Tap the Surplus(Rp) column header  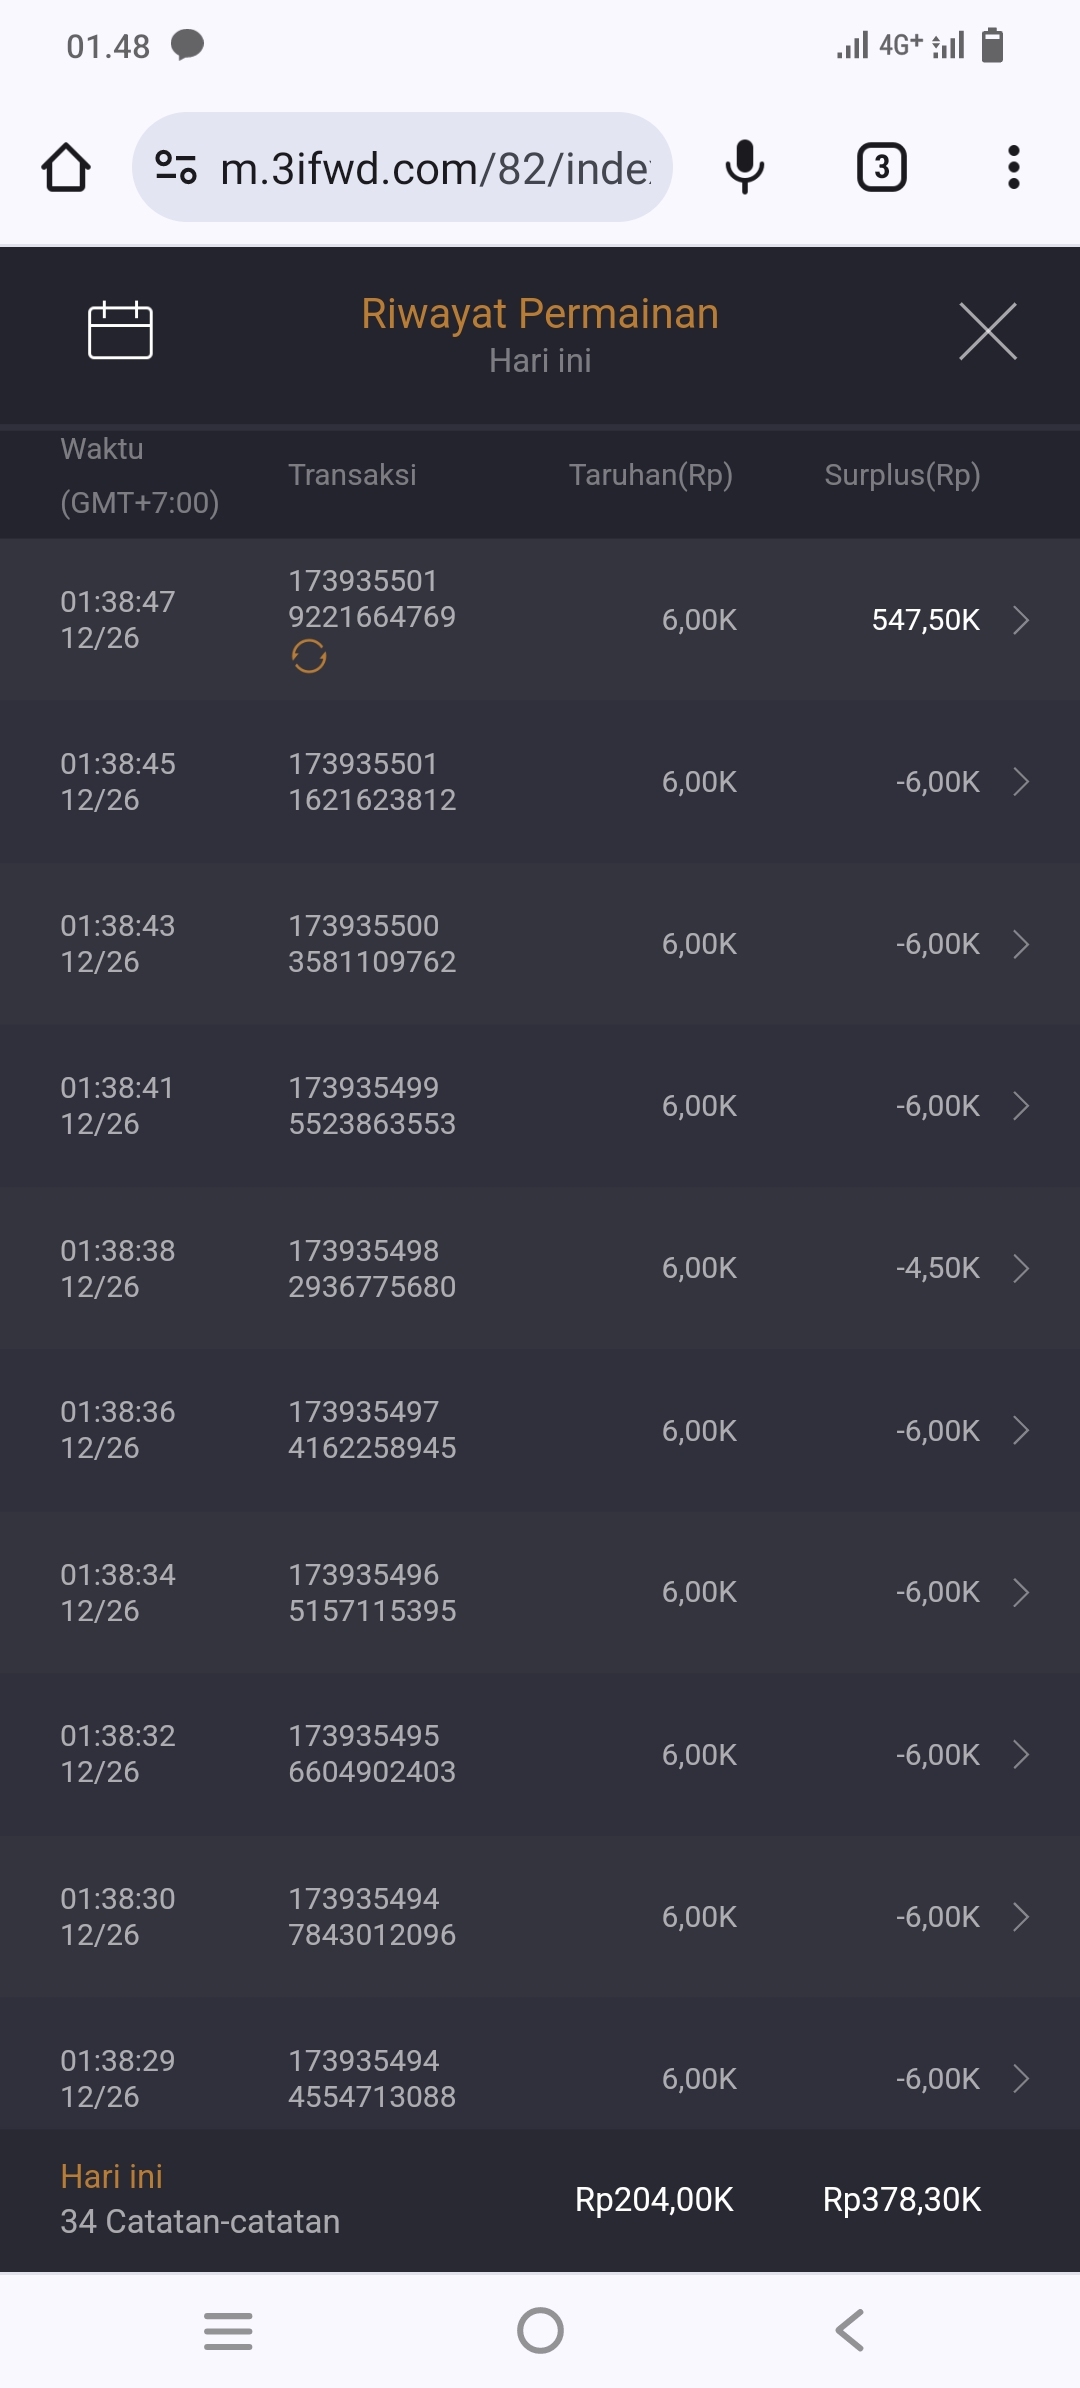tap(902, 475)
